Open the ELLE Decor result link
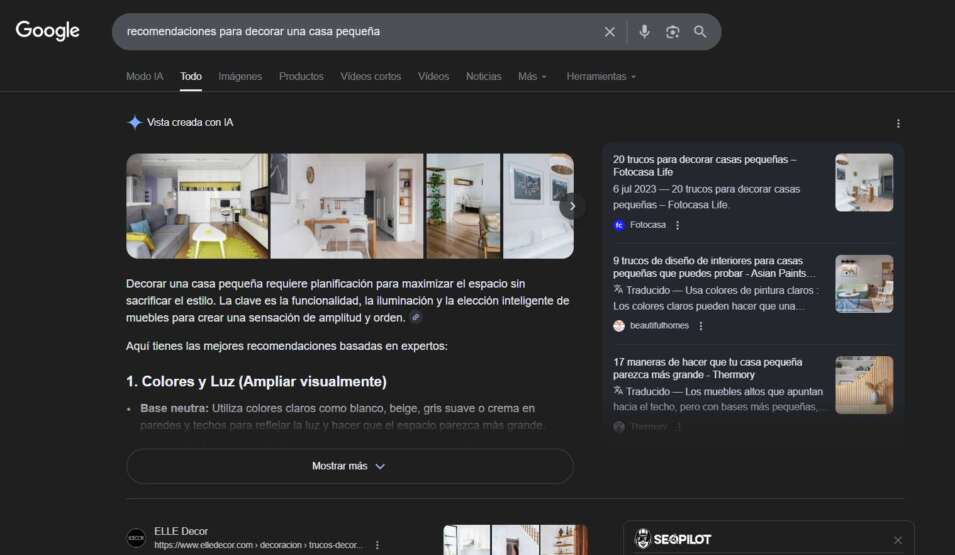The image size is (955, 555). click(181, 531)
